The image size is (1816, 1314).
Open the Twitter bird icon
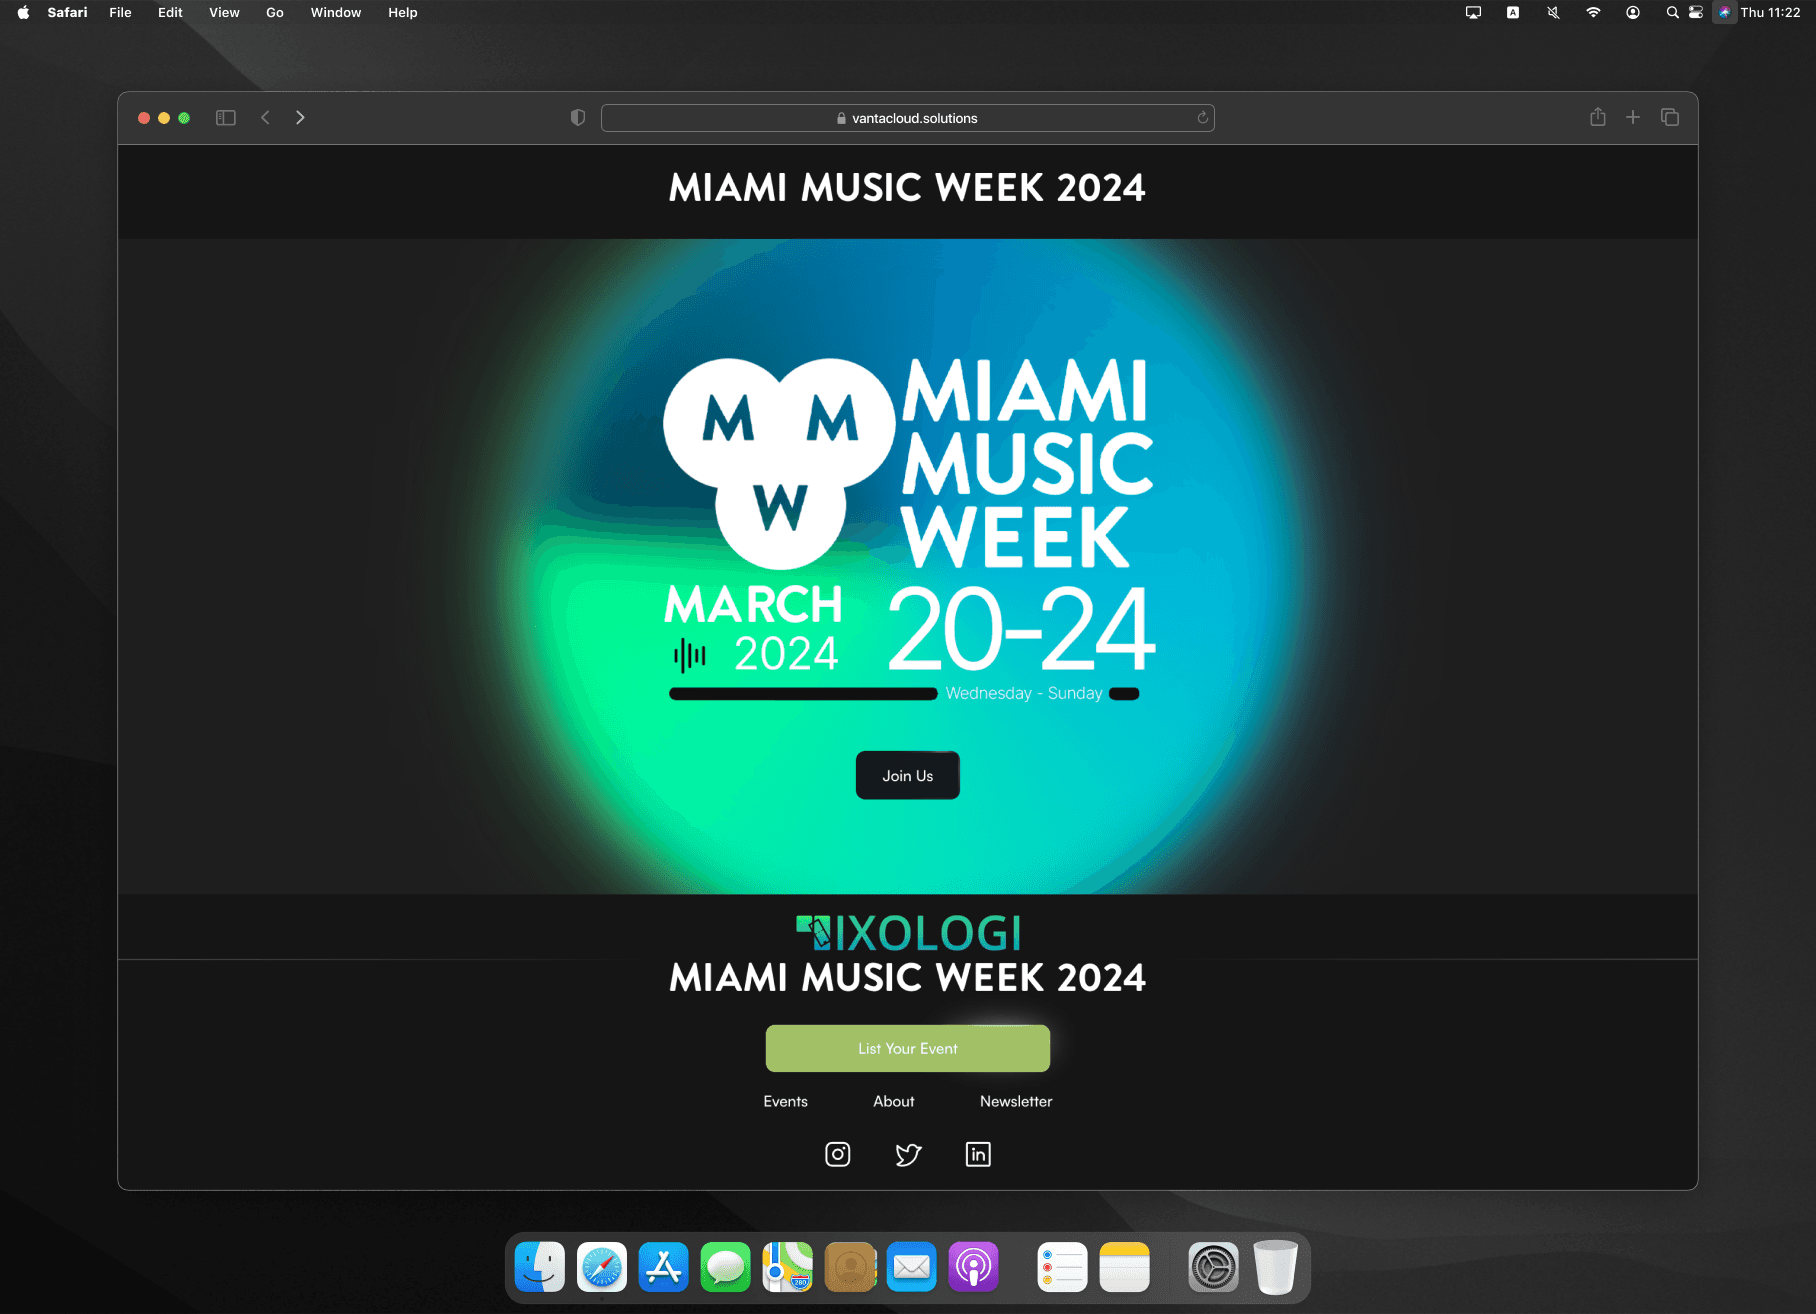pos(908,1154)
